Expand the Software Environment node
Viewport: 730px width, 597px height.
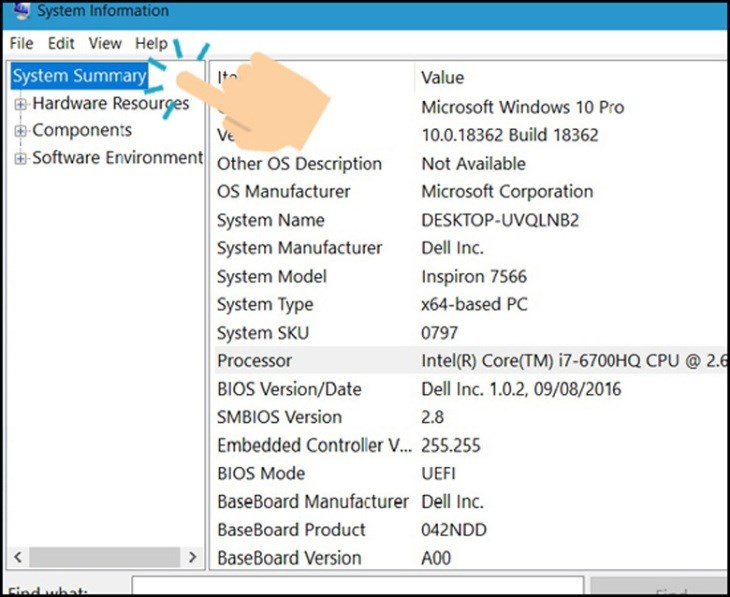20,158
